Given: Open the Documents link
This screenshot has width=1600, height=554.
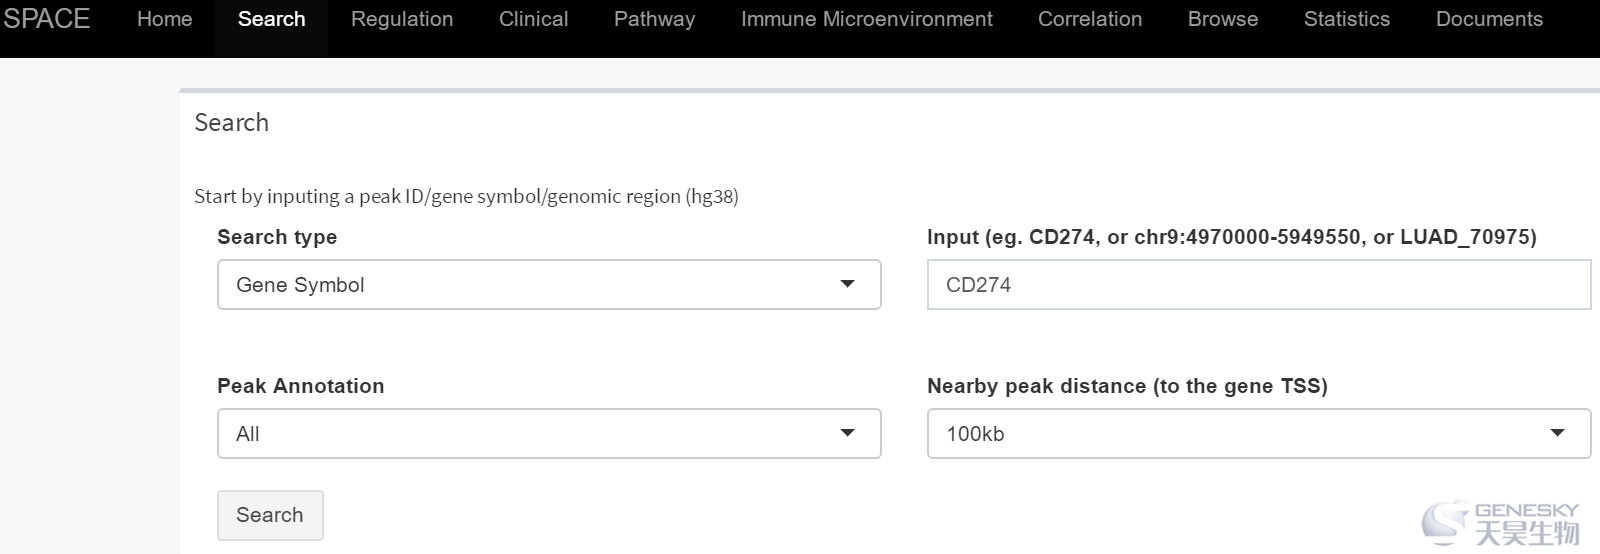Looking at the screenshot, I should 1489,19.
